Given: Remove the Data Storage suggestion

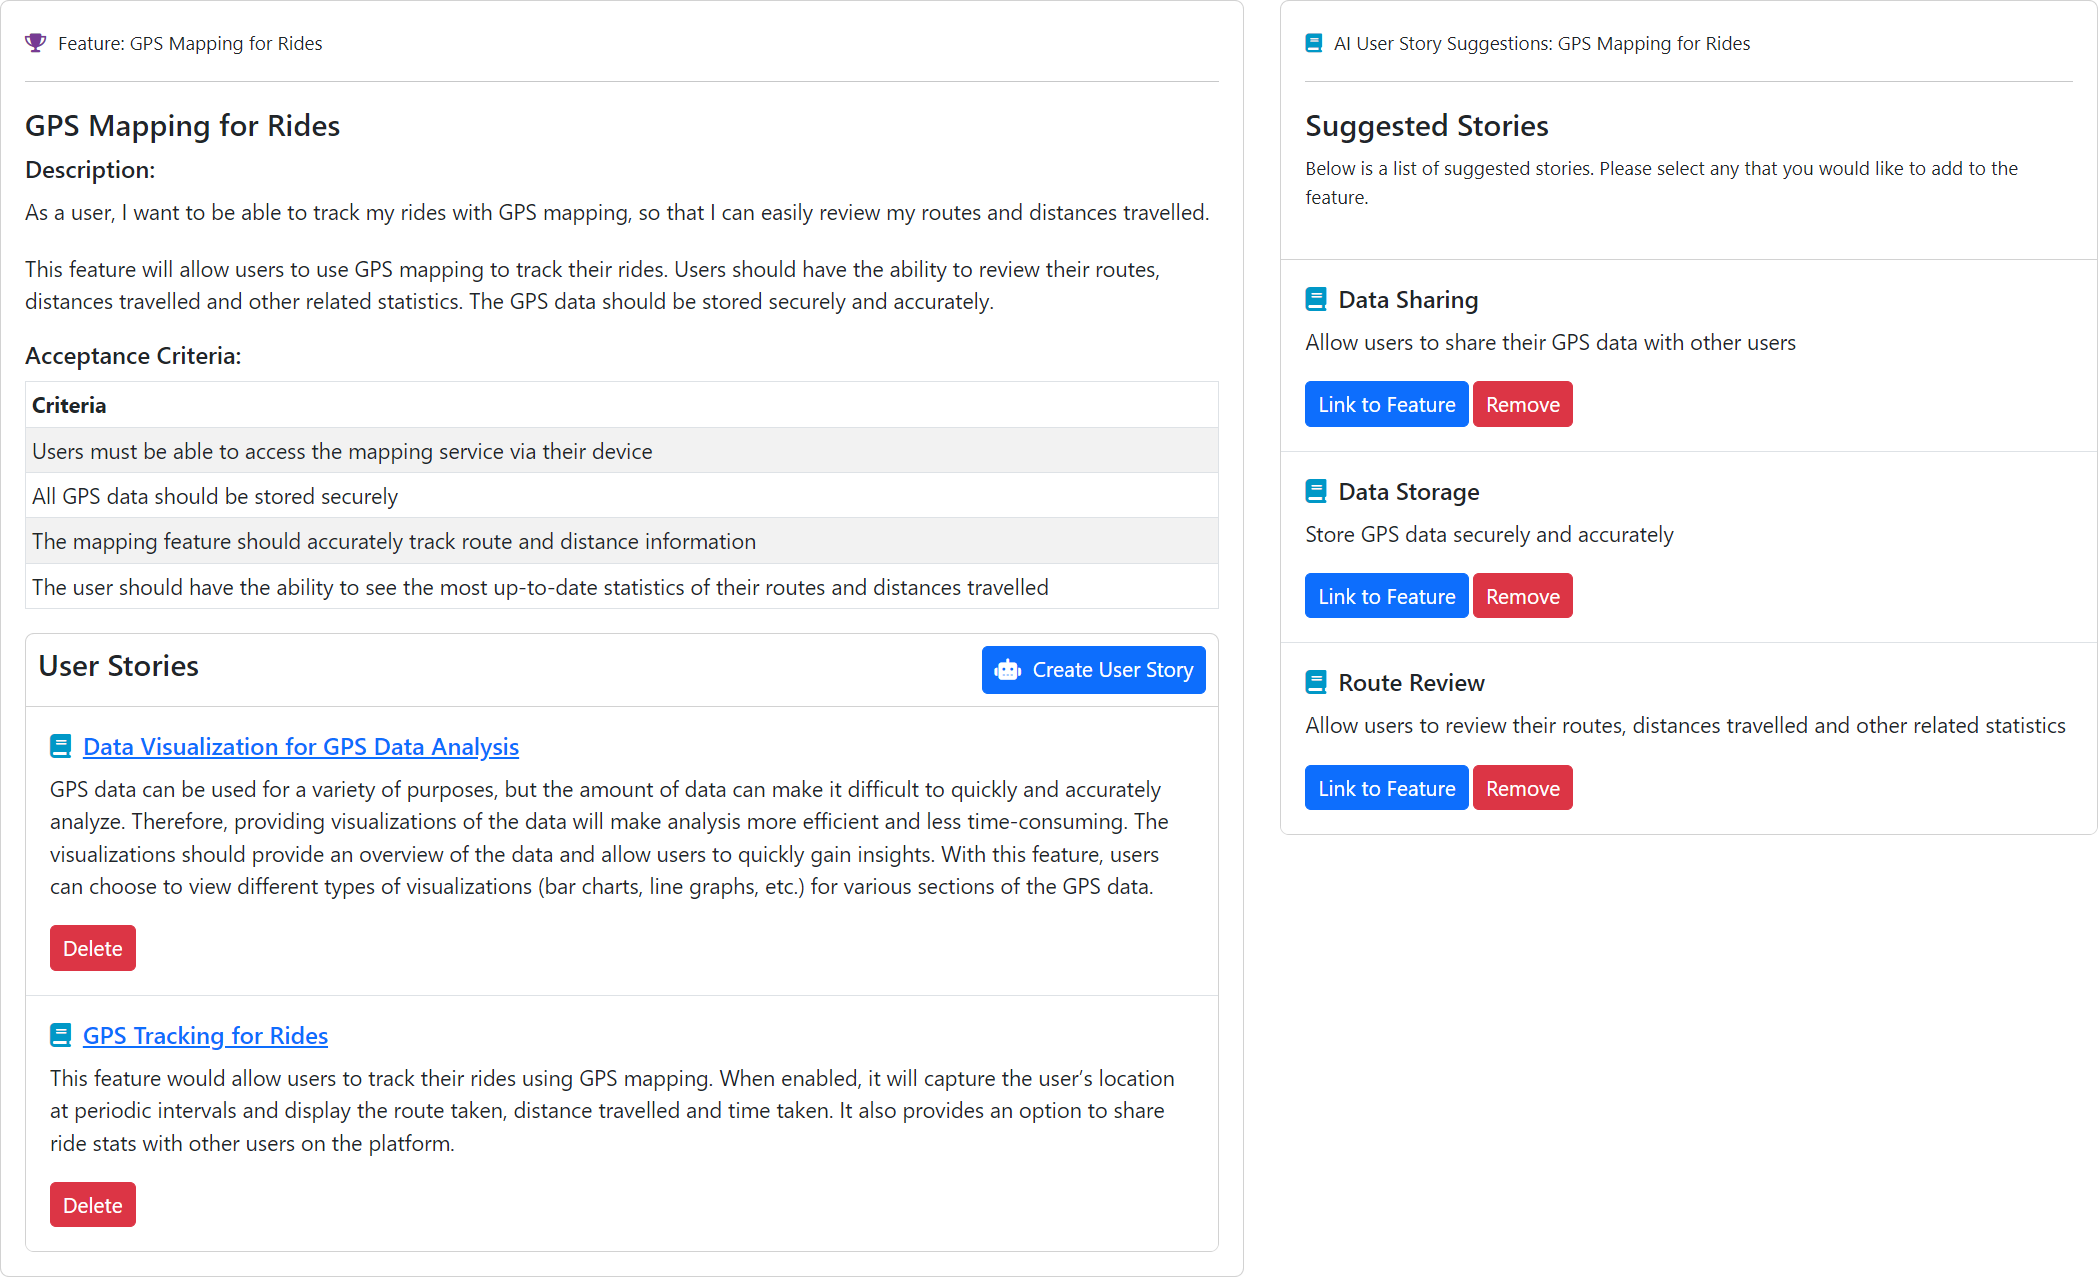Looking at the screenshot, I should coord(1522,595).
